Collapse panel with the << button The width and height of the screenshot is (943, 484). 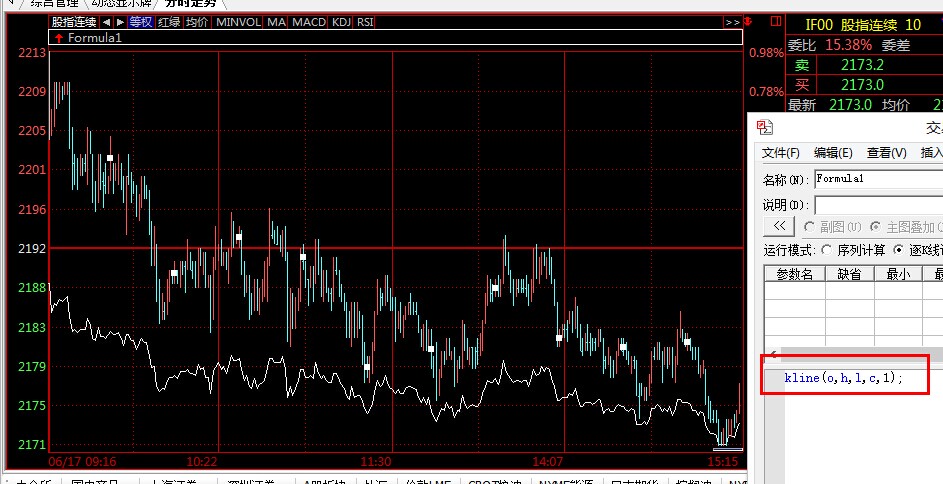pos(779,227)
